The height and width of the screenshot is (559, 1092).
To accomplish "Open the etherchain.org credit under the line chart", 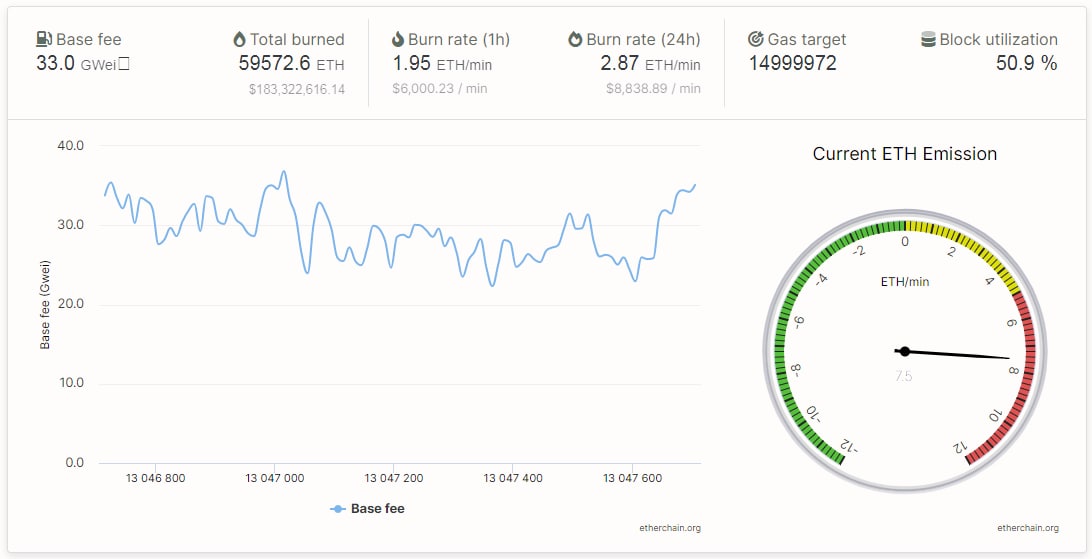I will click(x=670, y=528).
